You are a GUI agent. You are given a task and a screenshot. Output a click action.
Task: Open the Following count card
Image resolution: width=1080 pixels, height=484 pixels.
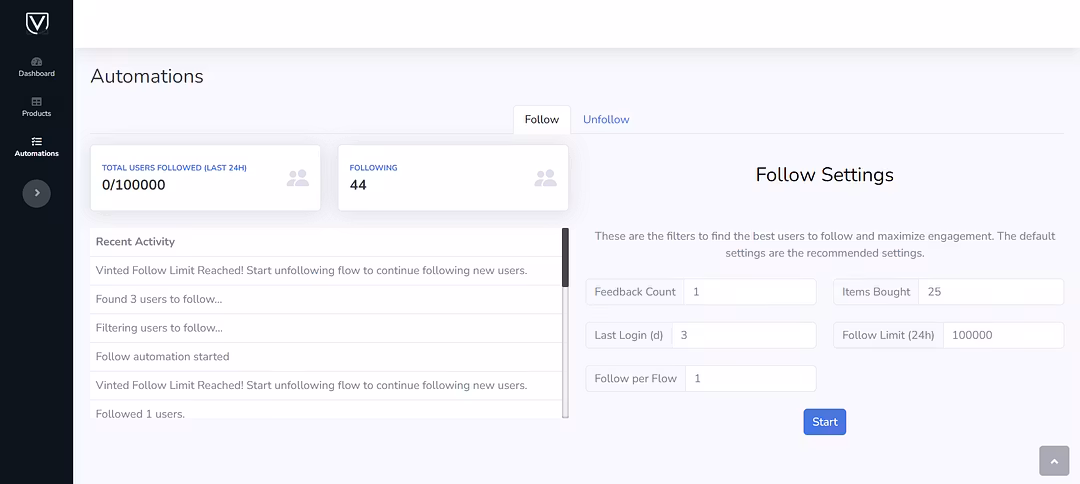[x=453, y=178]
